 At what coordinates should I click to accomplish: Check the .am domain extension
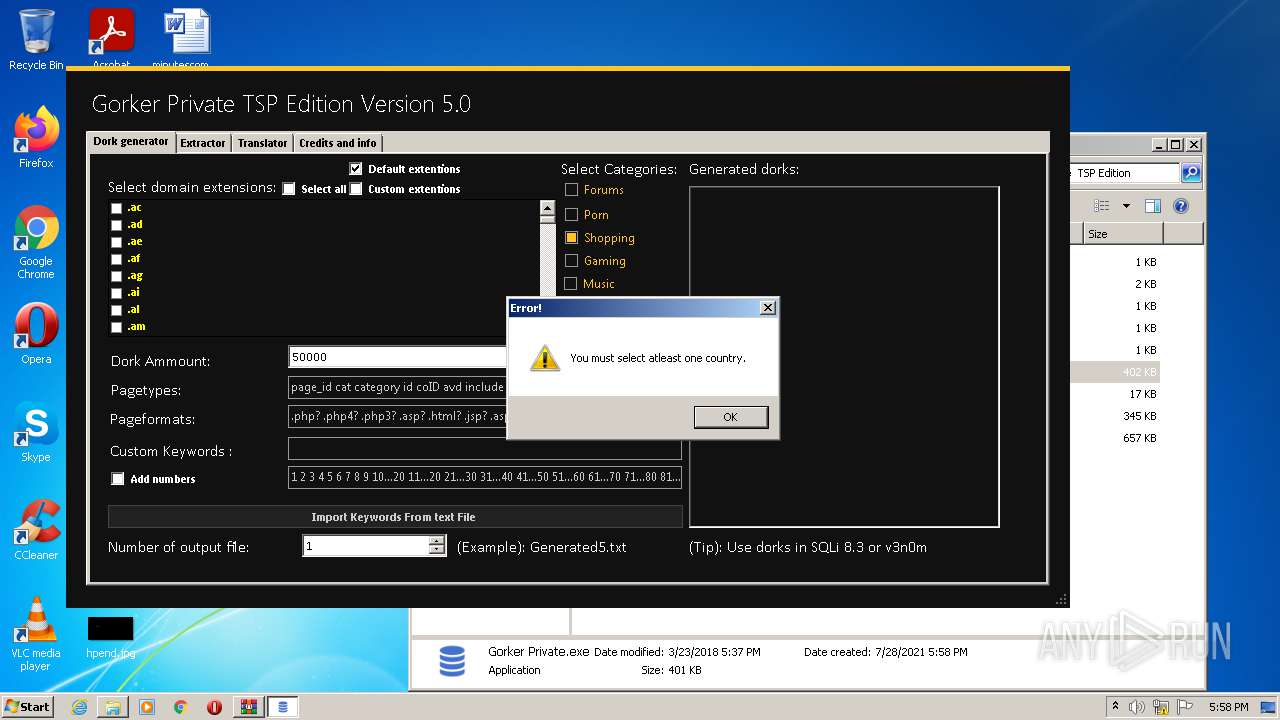pos(117,327)
